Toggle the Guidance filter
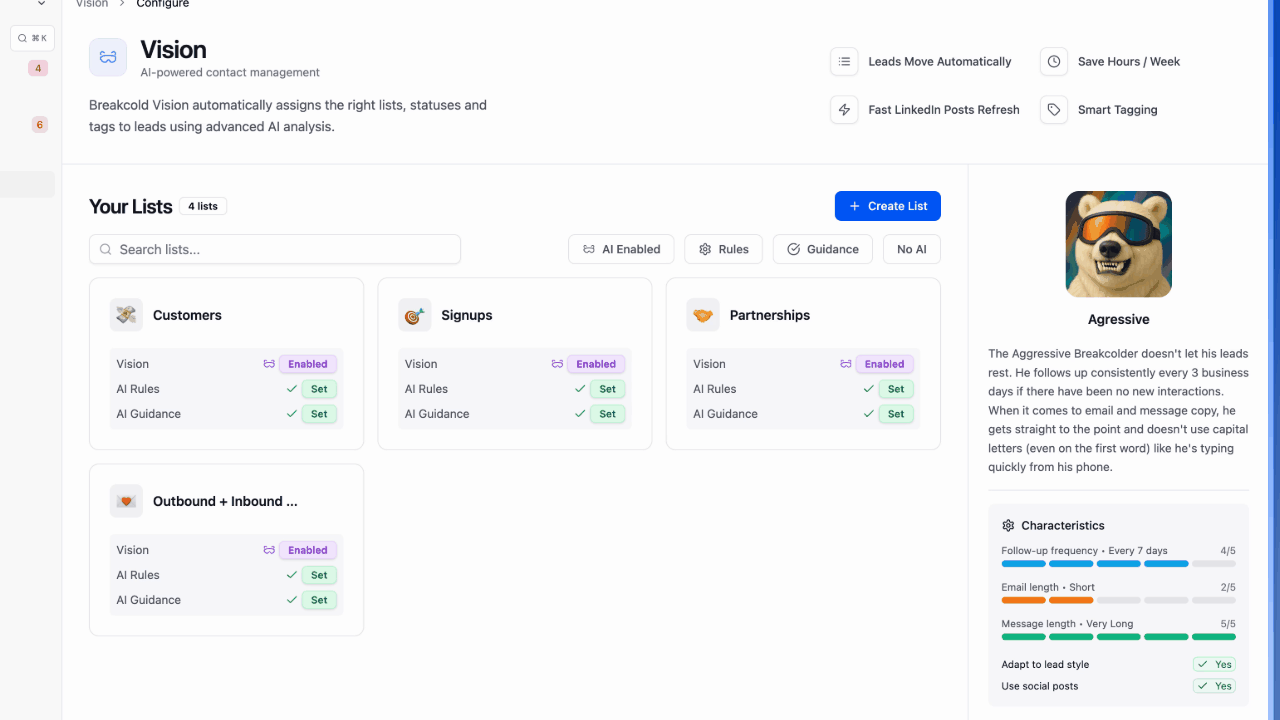Viewport: 1280px width, 720px height. tap(823, 249)
